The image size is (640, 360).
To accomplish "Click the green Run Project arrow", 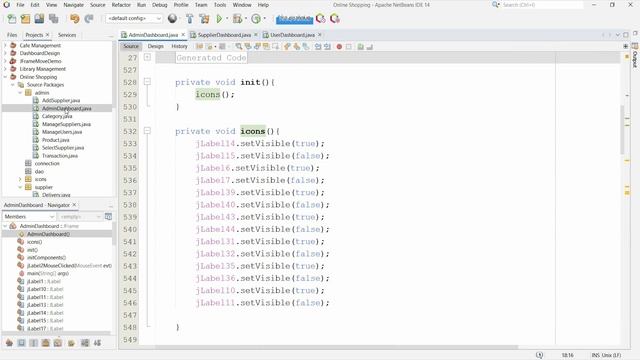I will point(219,19).
